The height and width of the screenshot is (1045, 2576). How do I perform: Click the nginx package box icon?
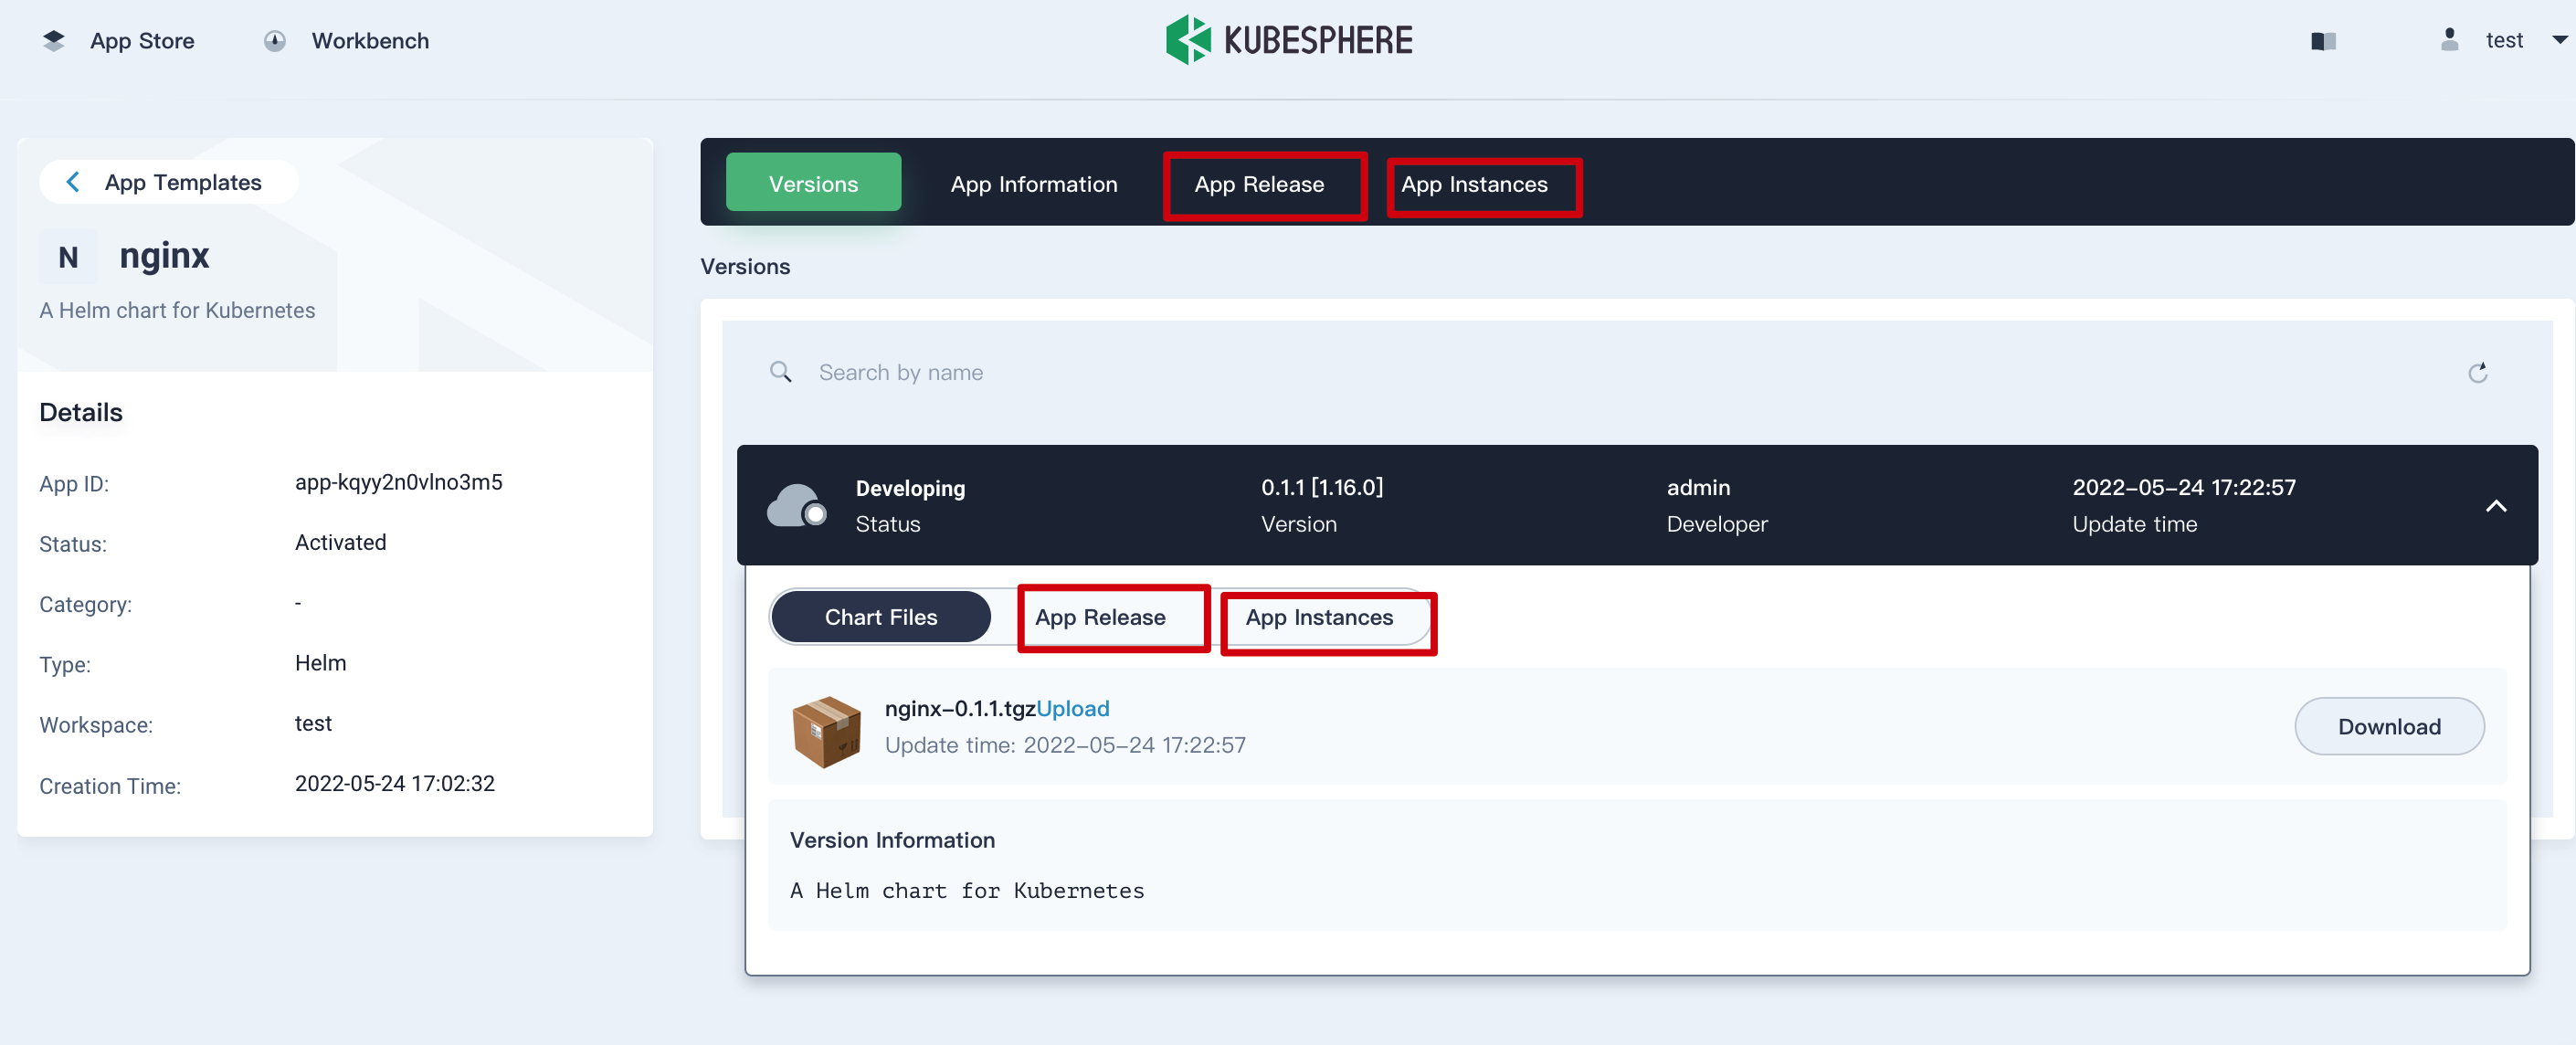tap(825, 731)
